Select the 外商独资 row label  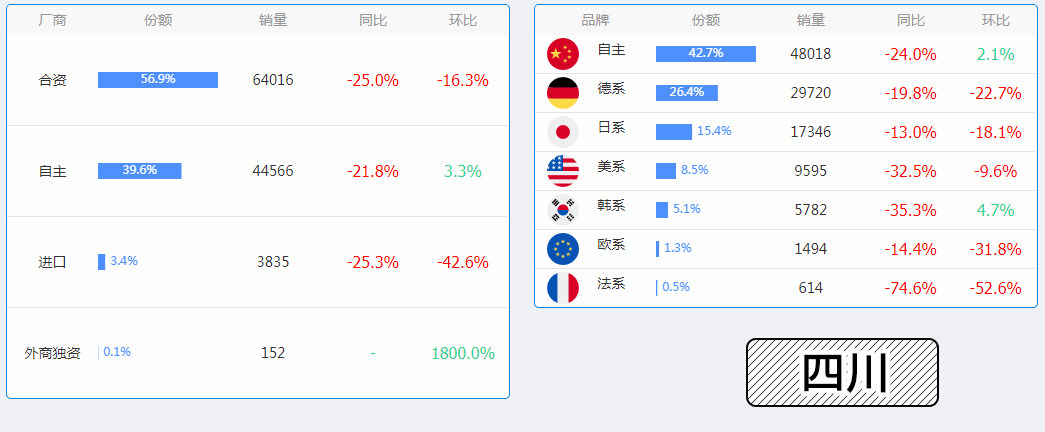[x=53, y=353]
